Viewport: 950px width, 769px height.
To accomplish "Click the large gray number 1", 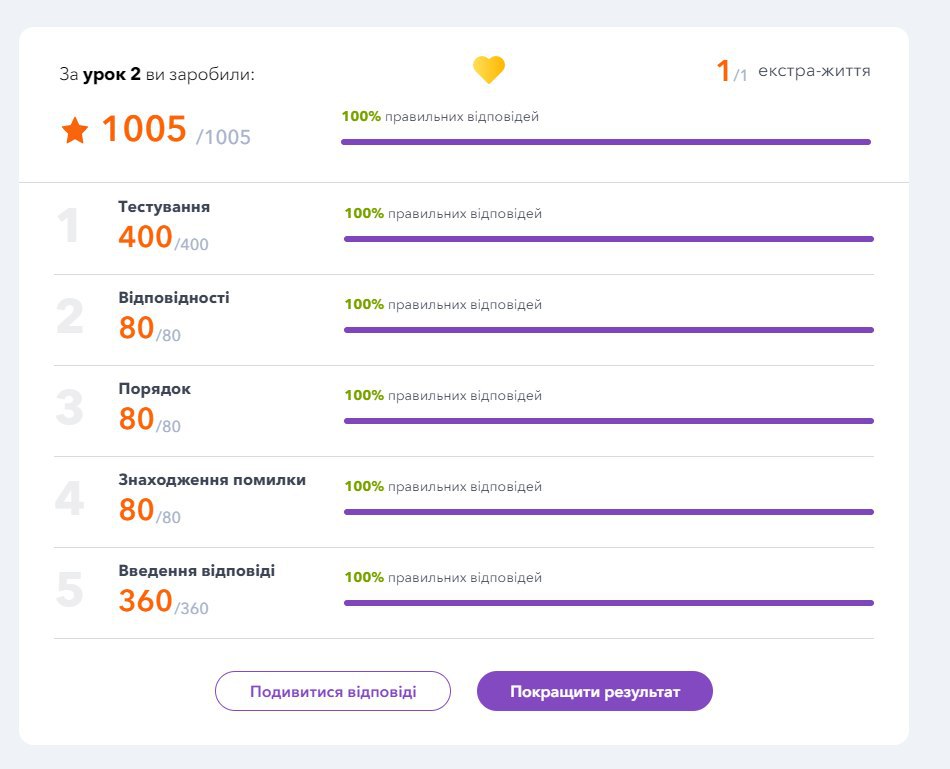I will [68, 226].
